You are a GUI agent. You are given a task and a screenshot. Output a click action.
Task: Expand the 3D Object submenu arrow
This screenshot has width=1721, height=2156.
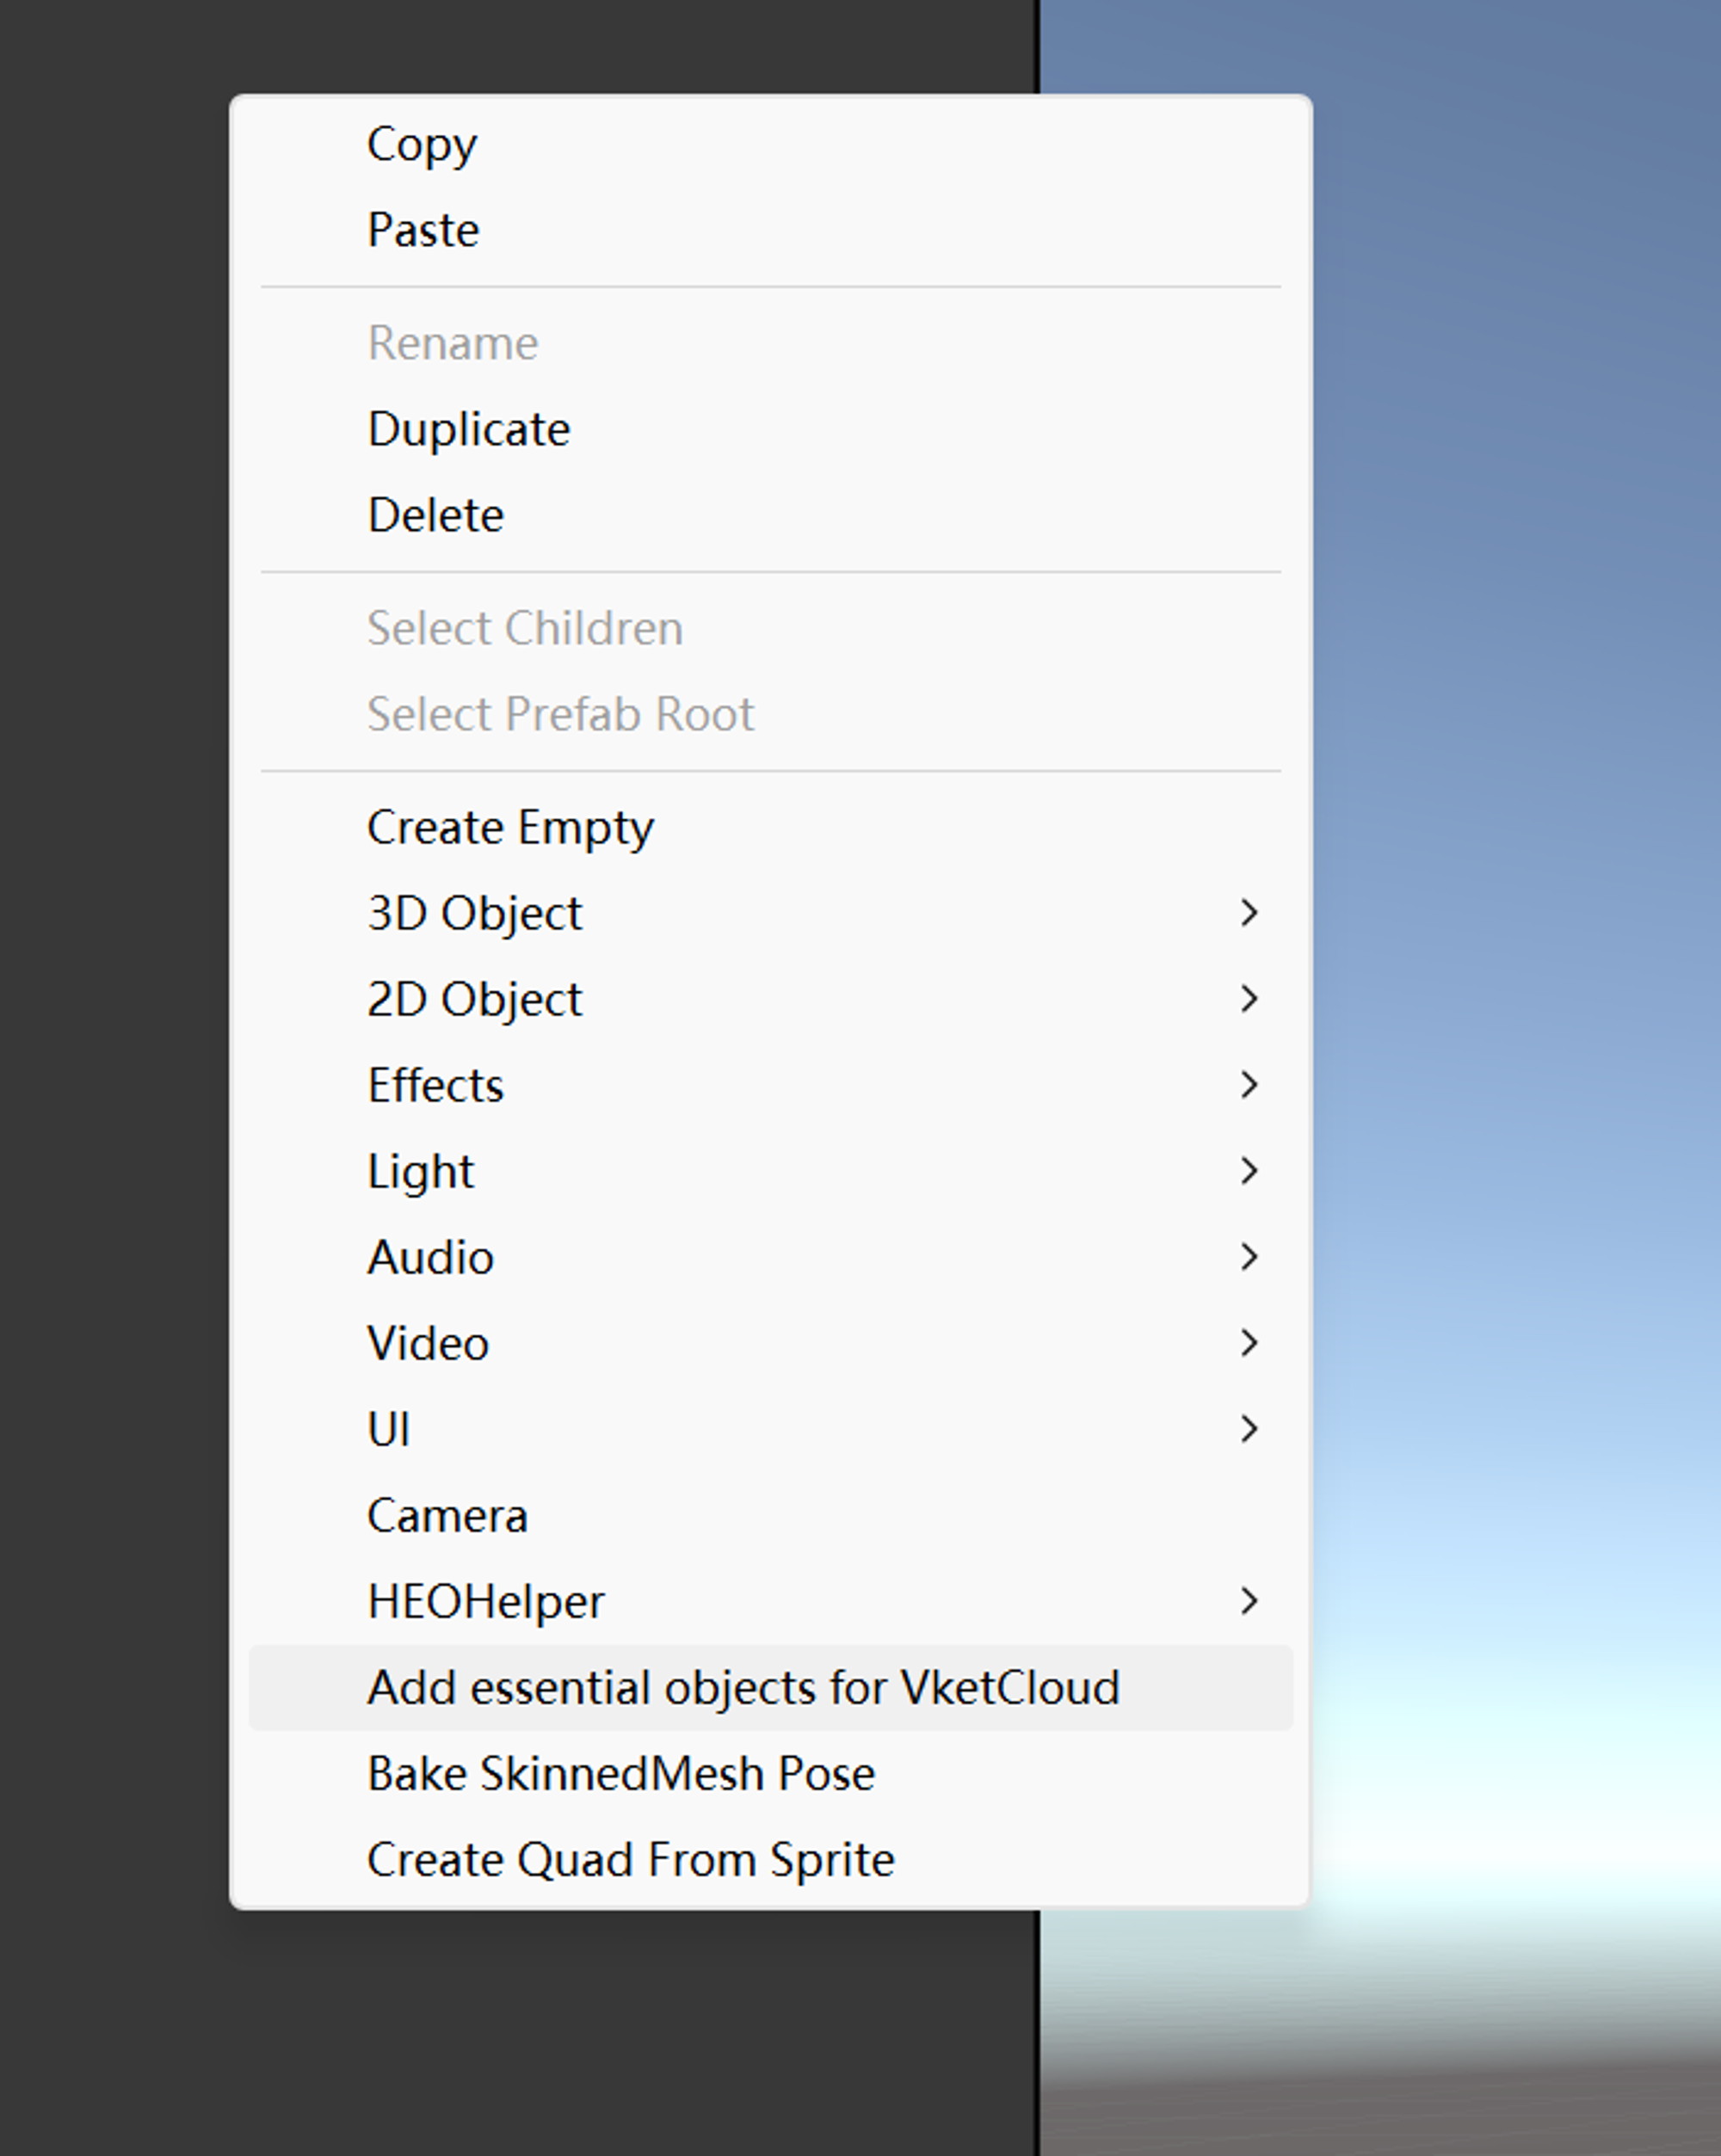1248,913
